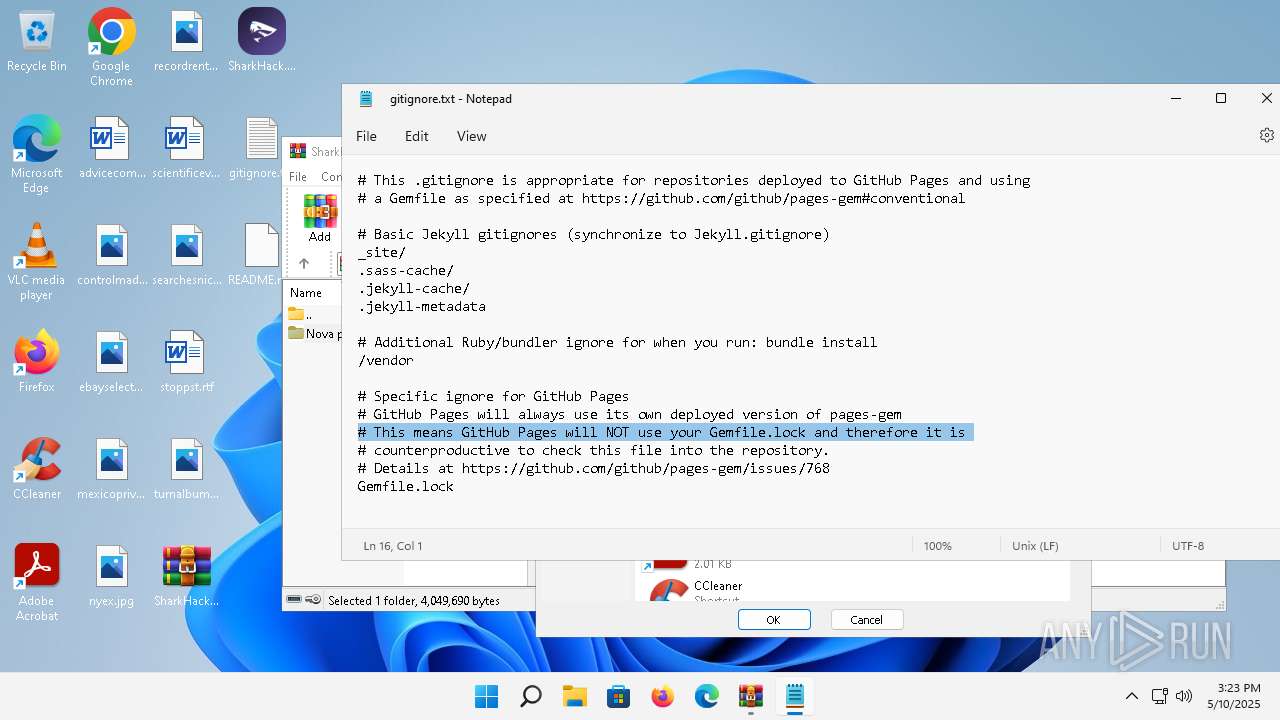Screen dimensions: 1280x720
Task: Open File Explorer from taskbar
Action: pyautogui.click(x=575, y=696)
